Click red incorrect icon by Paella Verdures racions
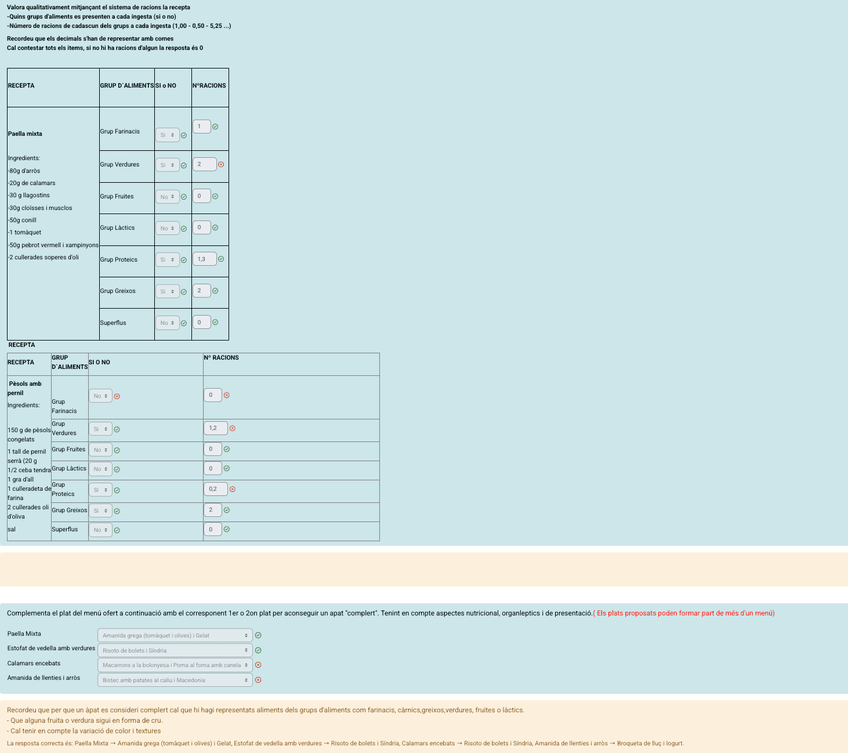Screen dimensions: 848x753 pyautogui.click(x=221, y=164)
